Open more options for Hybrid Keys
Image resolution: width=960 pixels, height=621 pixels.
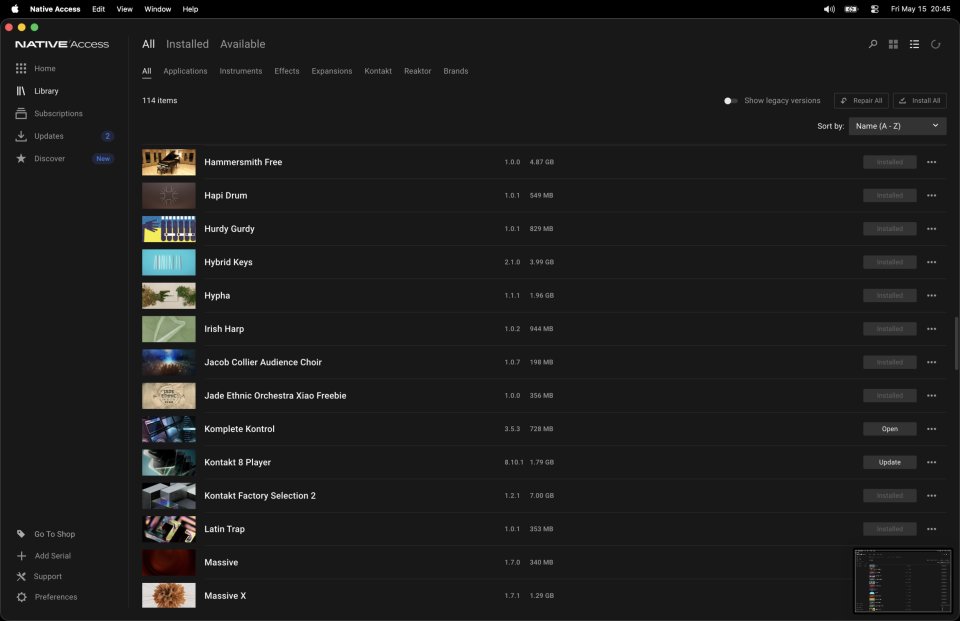tap(931, 262)
